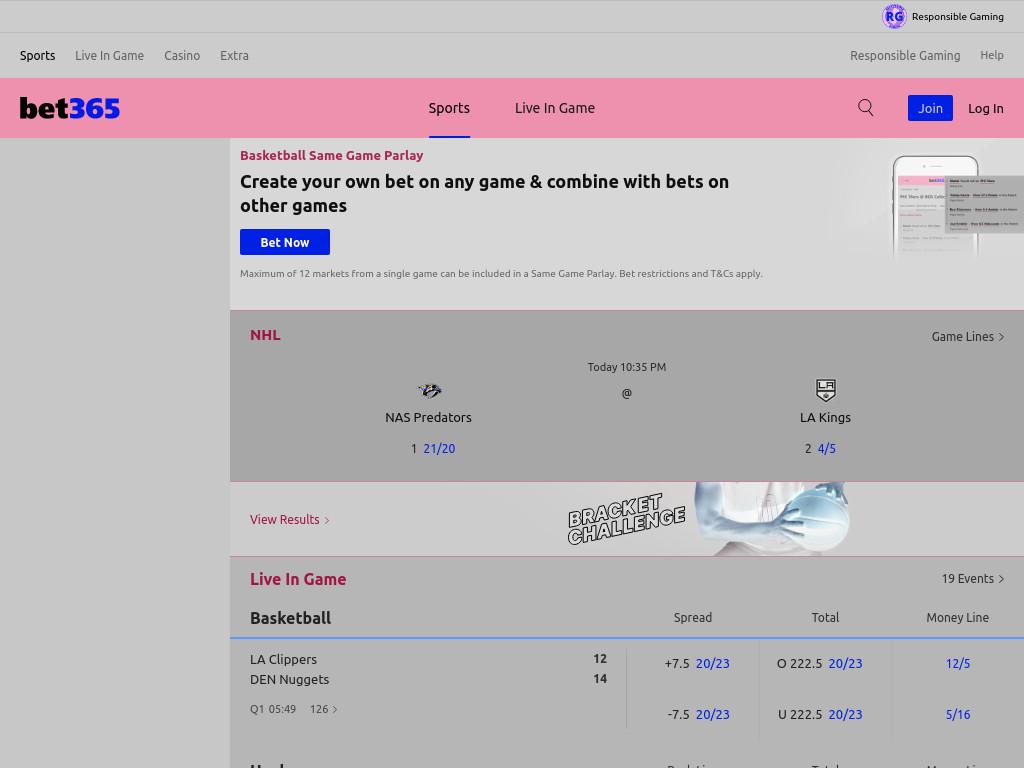1024x768 pixels.
Task: Click the Spread column header
Action: 693,618
